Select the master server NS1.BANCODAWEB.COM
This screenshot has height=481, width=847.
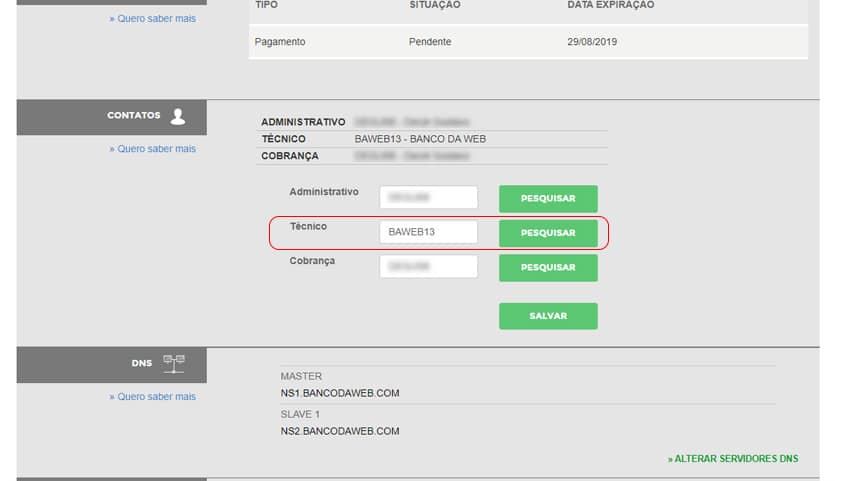point(340,393)
